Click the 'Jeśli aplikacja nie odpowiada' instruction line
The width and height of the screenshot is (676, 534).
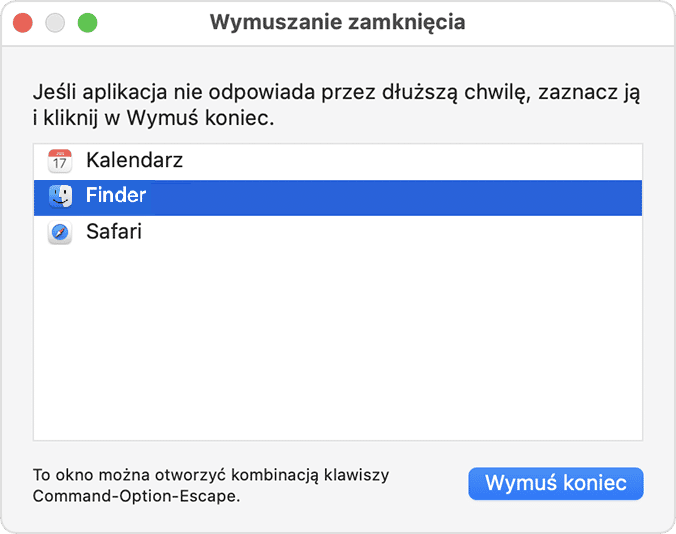(337, 94)
